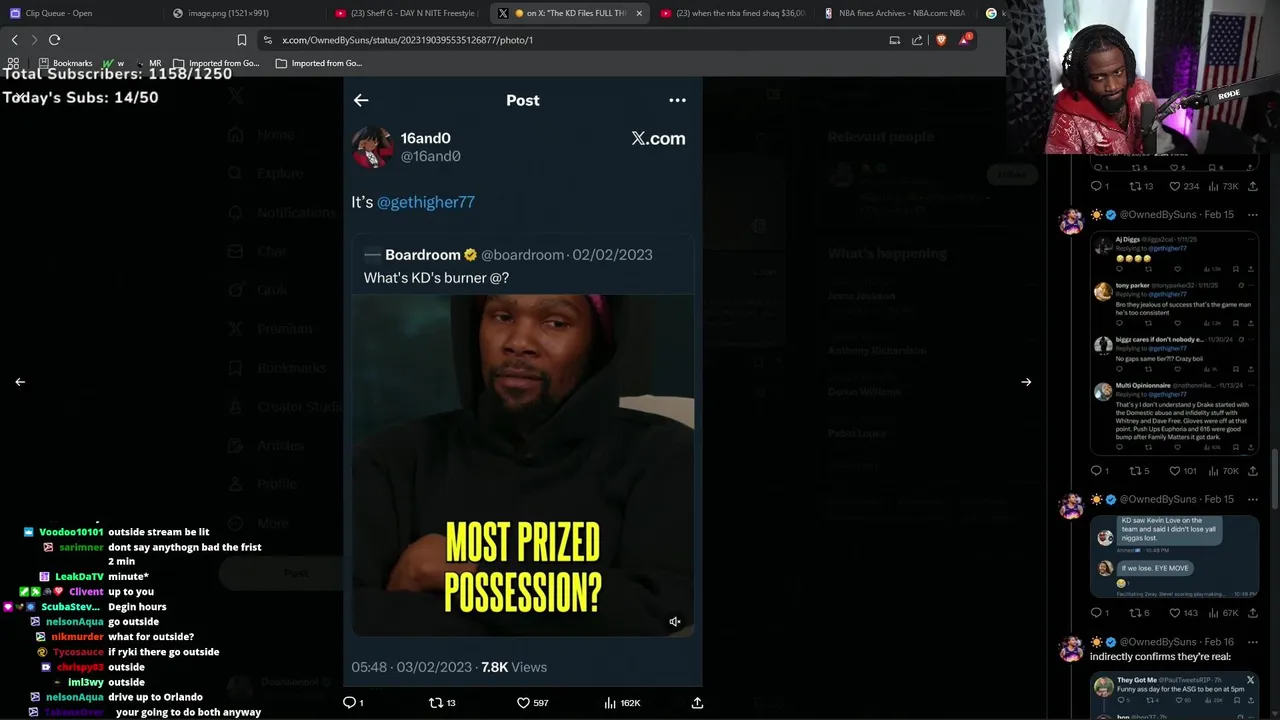Open the @gethigher77 mention link

[x=425, y=202]
